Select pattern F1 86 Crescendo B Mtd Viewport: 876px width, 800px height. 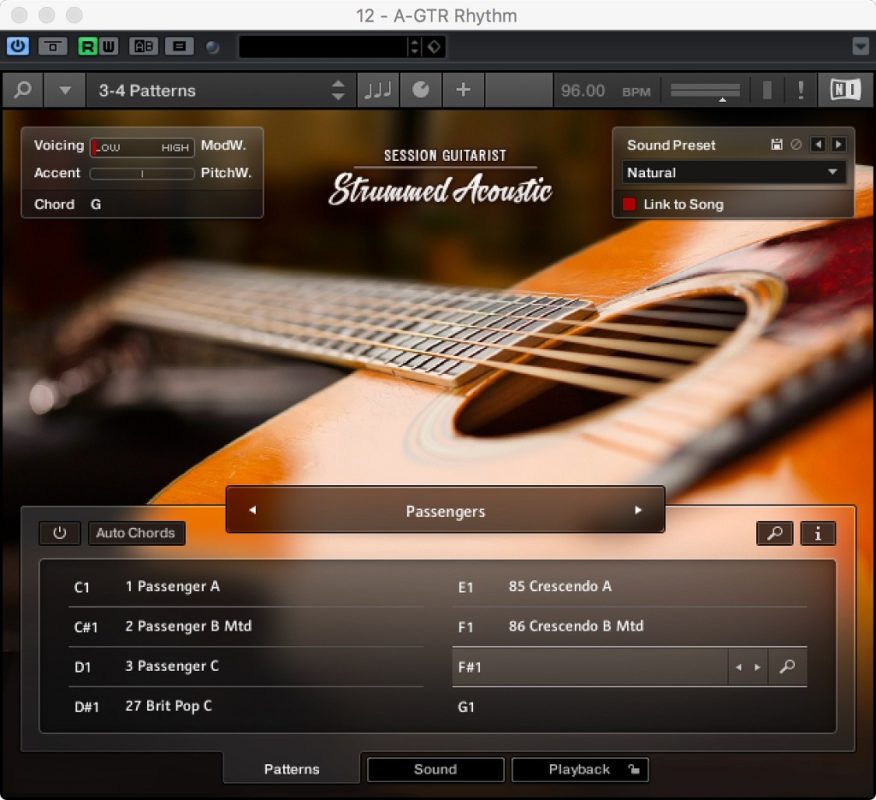[630, 627]
